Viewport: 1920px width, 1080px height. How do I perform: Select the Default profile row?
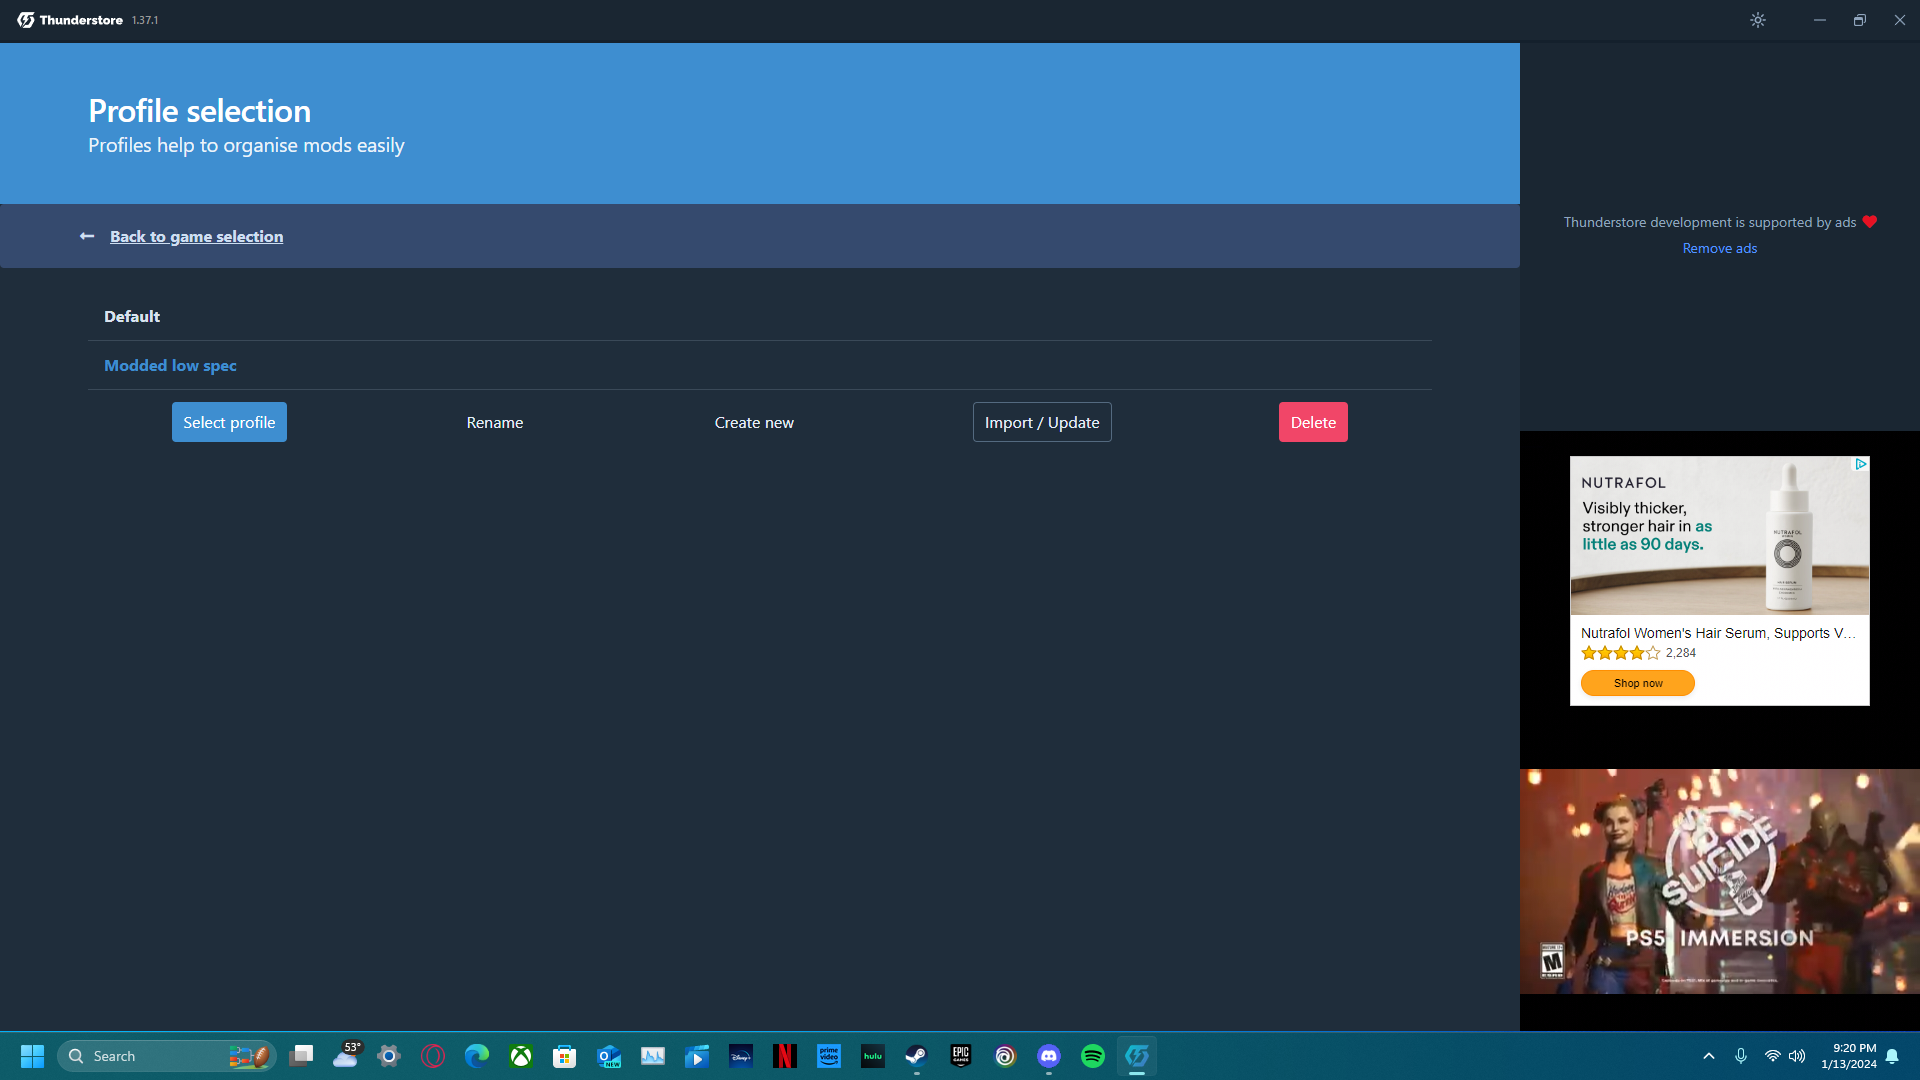(x=132, y=316)
